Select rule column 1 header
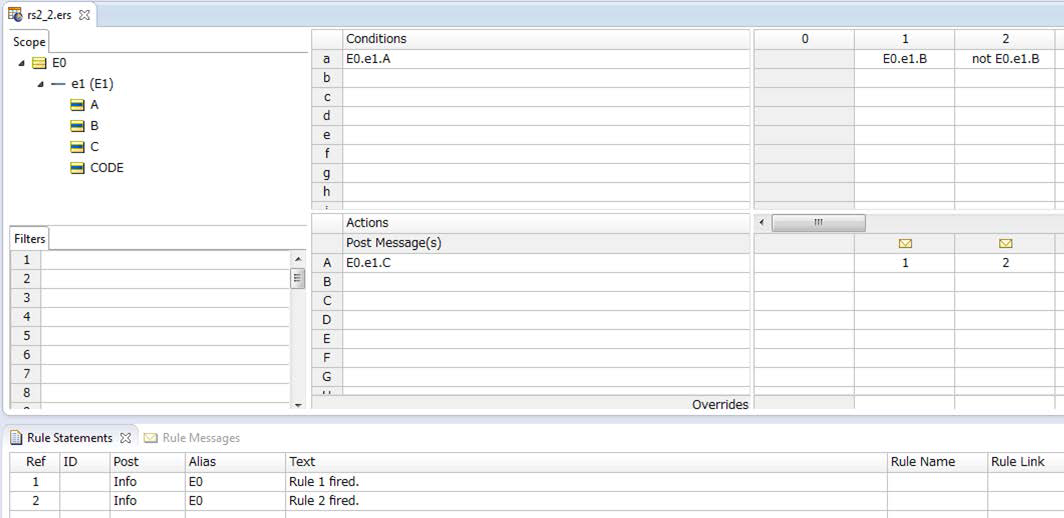 point(905,39)
